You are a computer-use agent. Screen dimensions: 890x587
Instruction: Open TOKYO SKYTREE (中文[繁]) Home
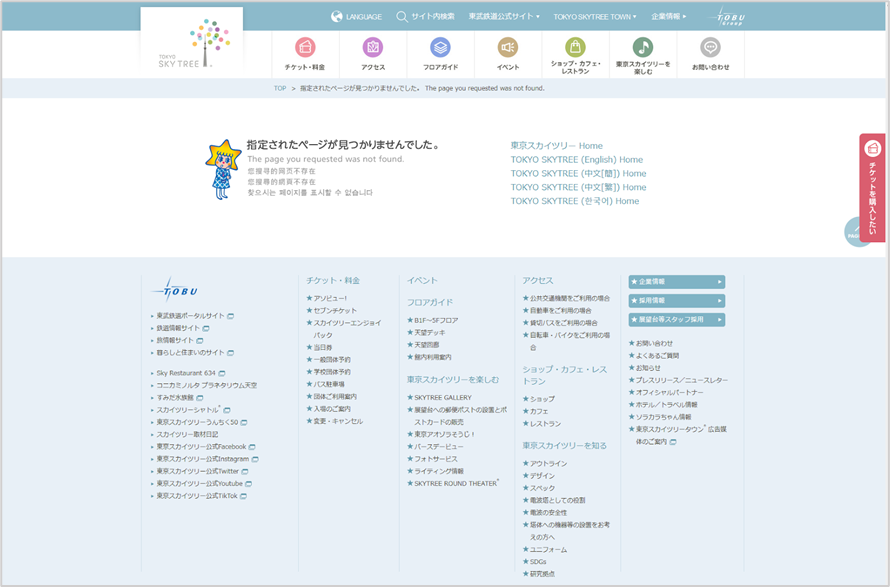578,187
